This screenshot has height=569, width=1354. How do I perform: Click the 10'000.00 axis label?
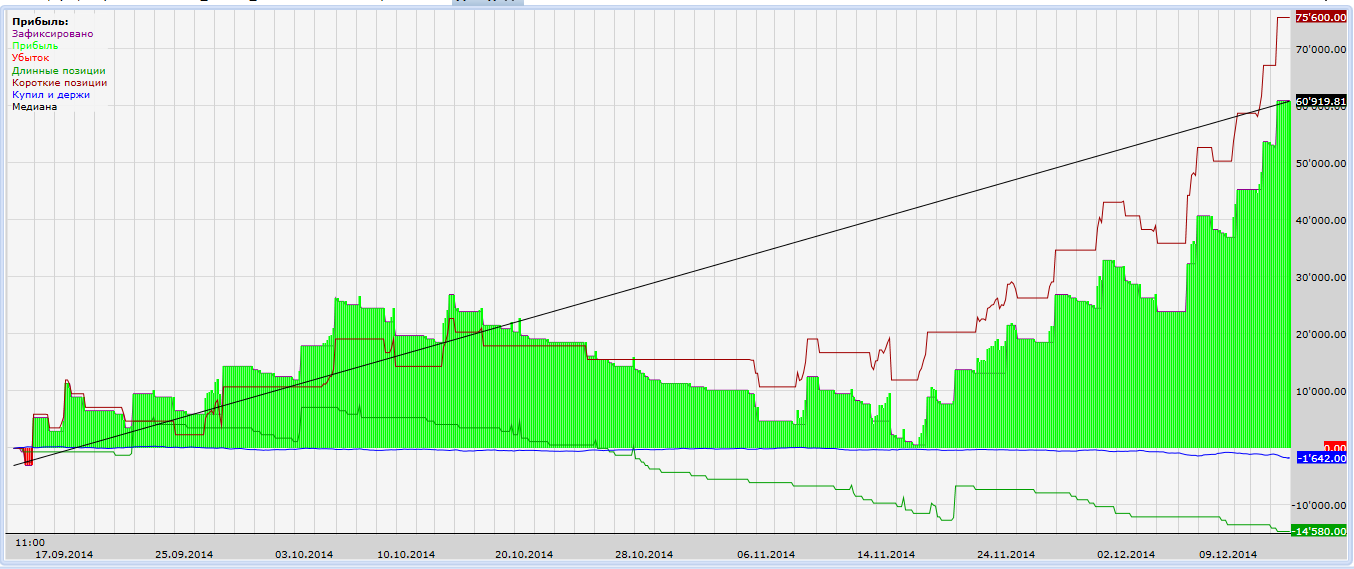(x=1321, y=391)
